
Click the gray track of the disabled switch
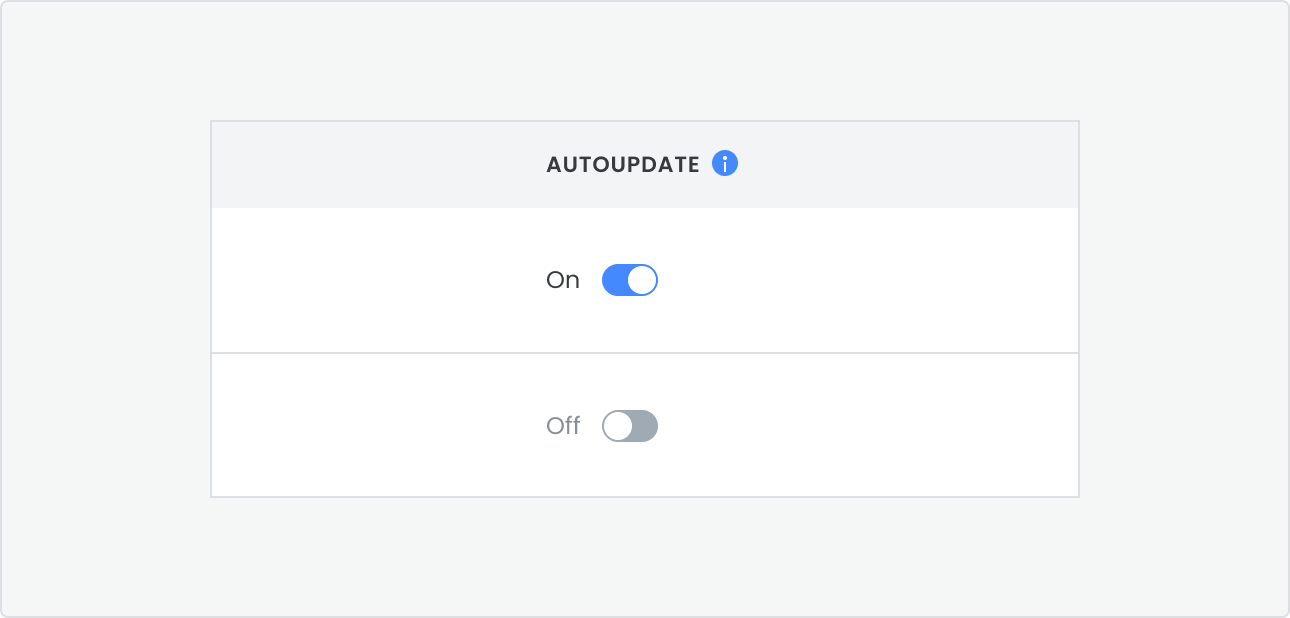[x=645, y=426]
